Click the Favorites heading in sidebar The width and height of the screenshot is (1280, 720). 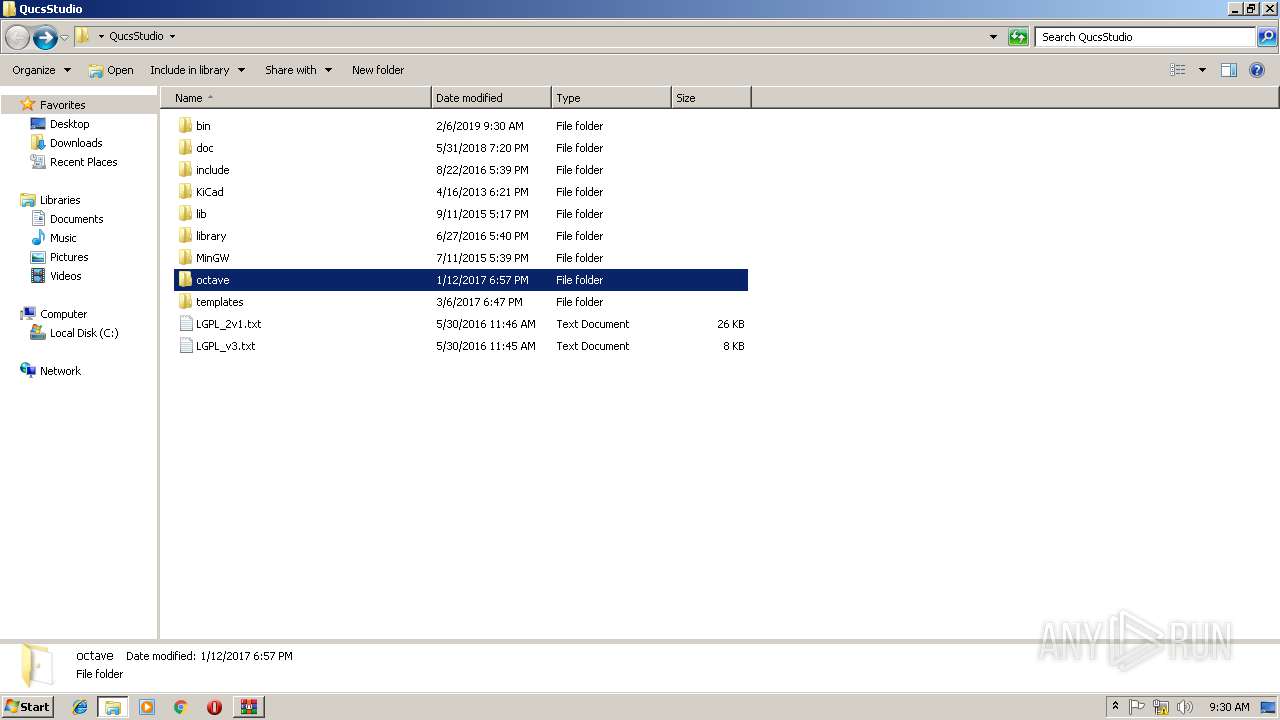coord(62,105)
